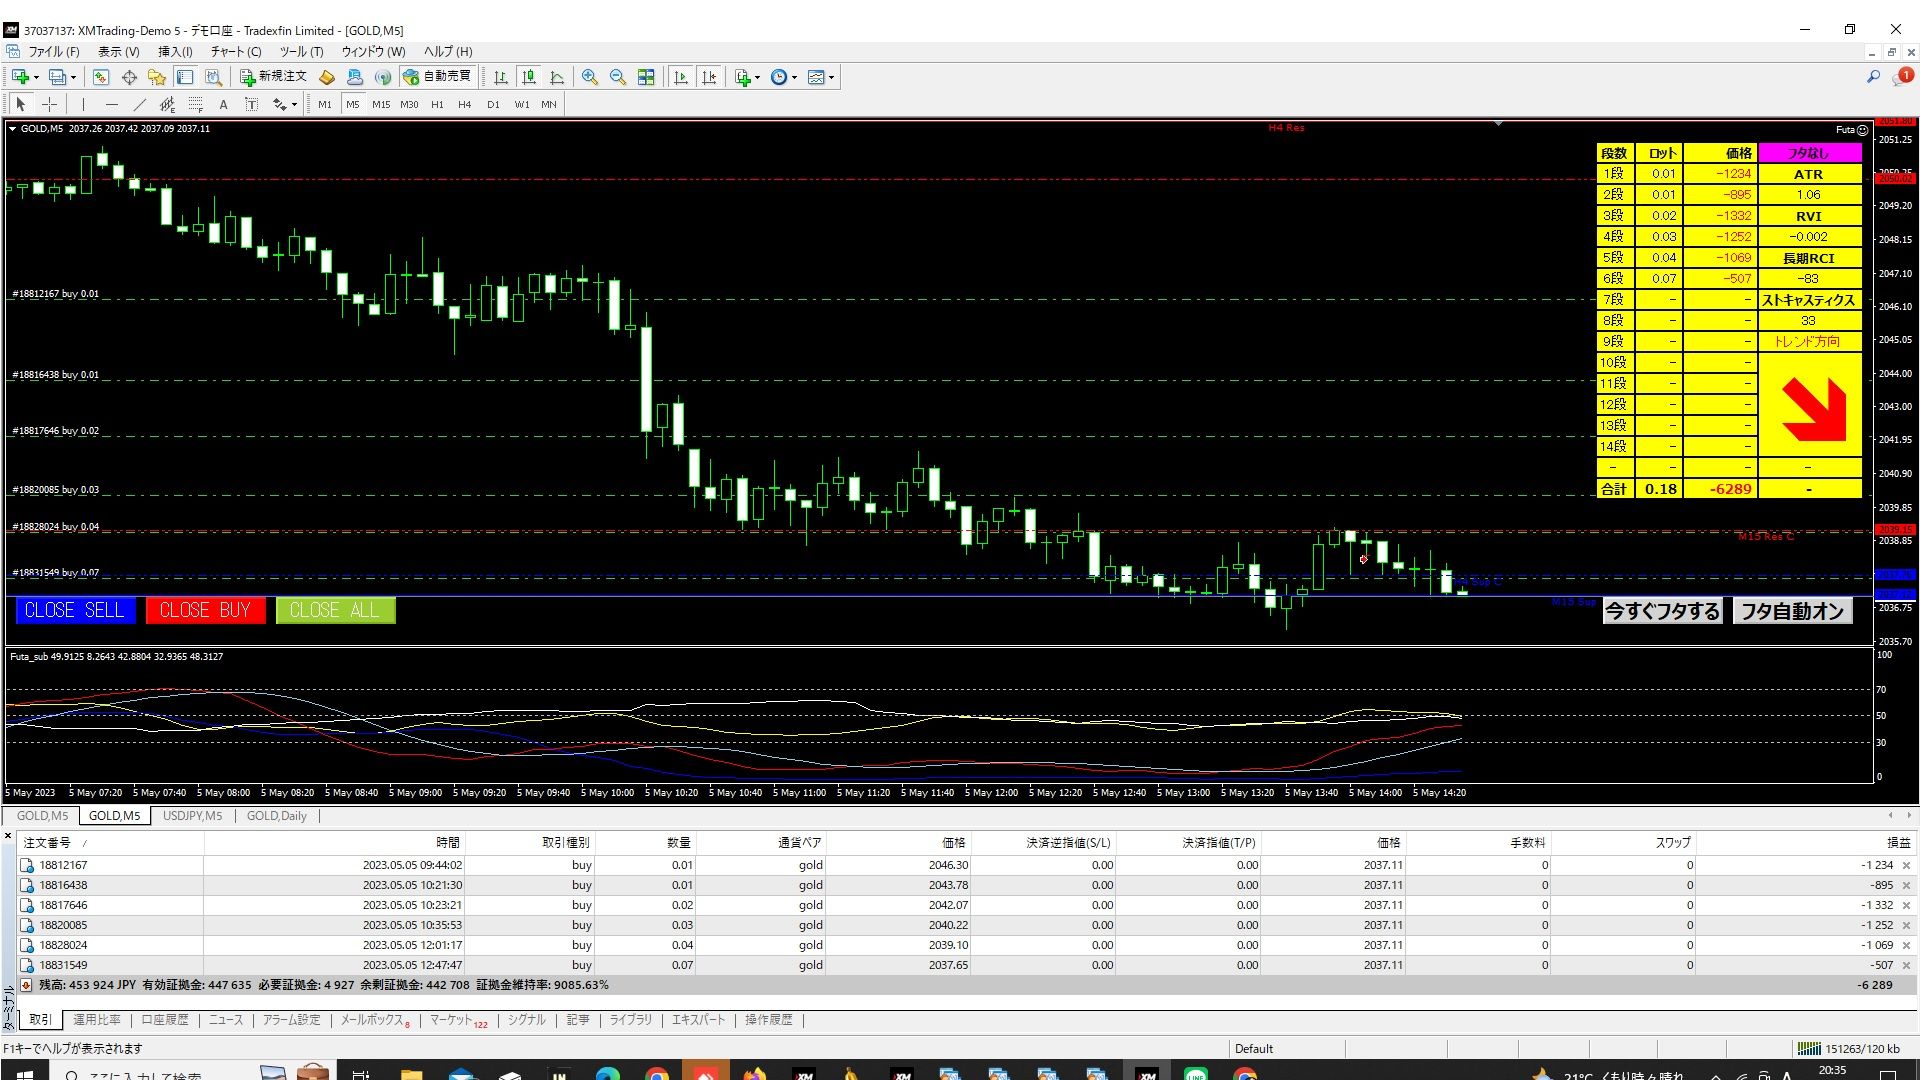Click the crosshair cursor tool icon

pos(49,104)
